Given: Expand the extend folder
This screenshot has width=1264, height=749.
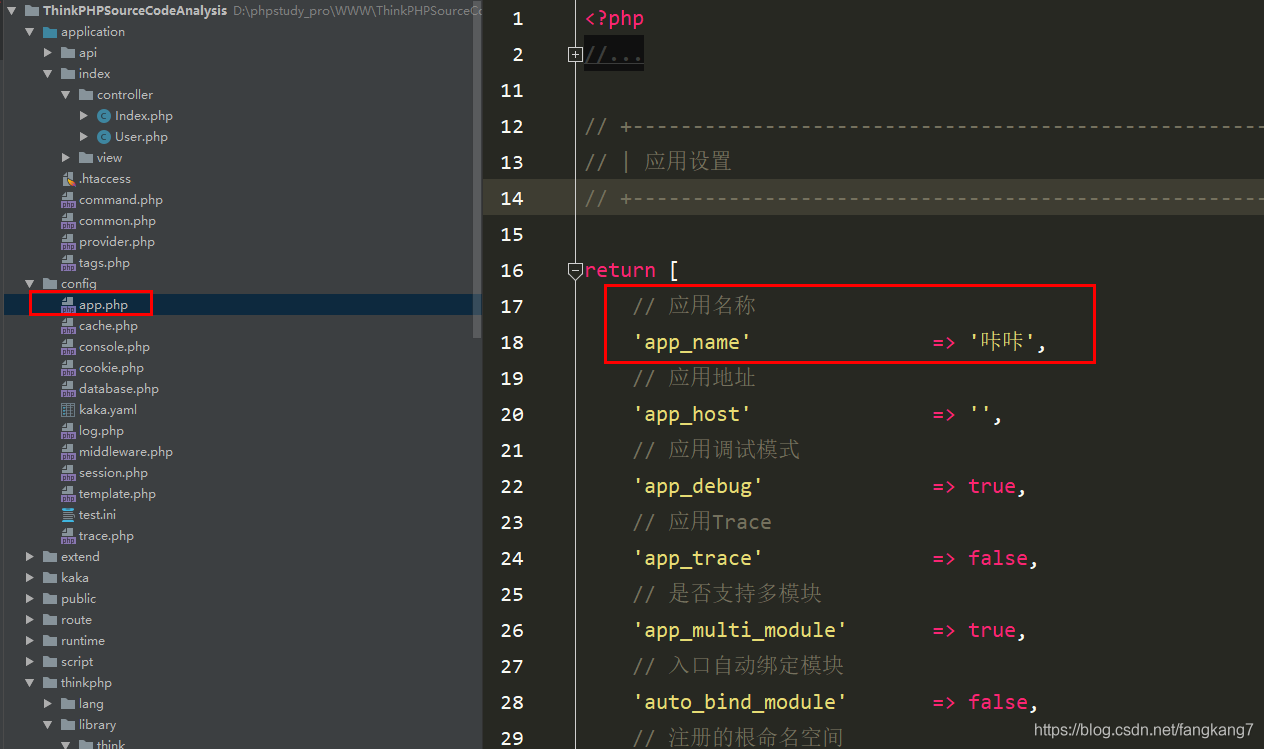Looking at the screenshot, I should tap(29, 556).
